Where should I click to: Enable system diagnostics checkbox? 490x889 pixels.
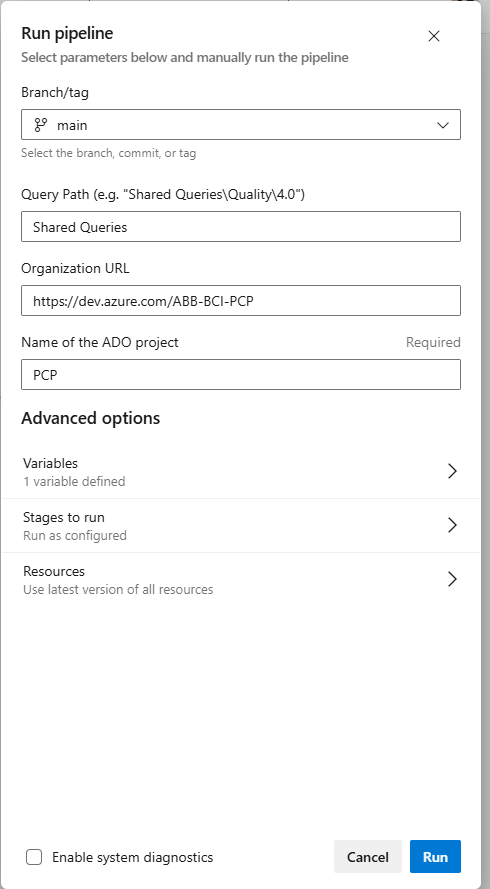point(34,857)
